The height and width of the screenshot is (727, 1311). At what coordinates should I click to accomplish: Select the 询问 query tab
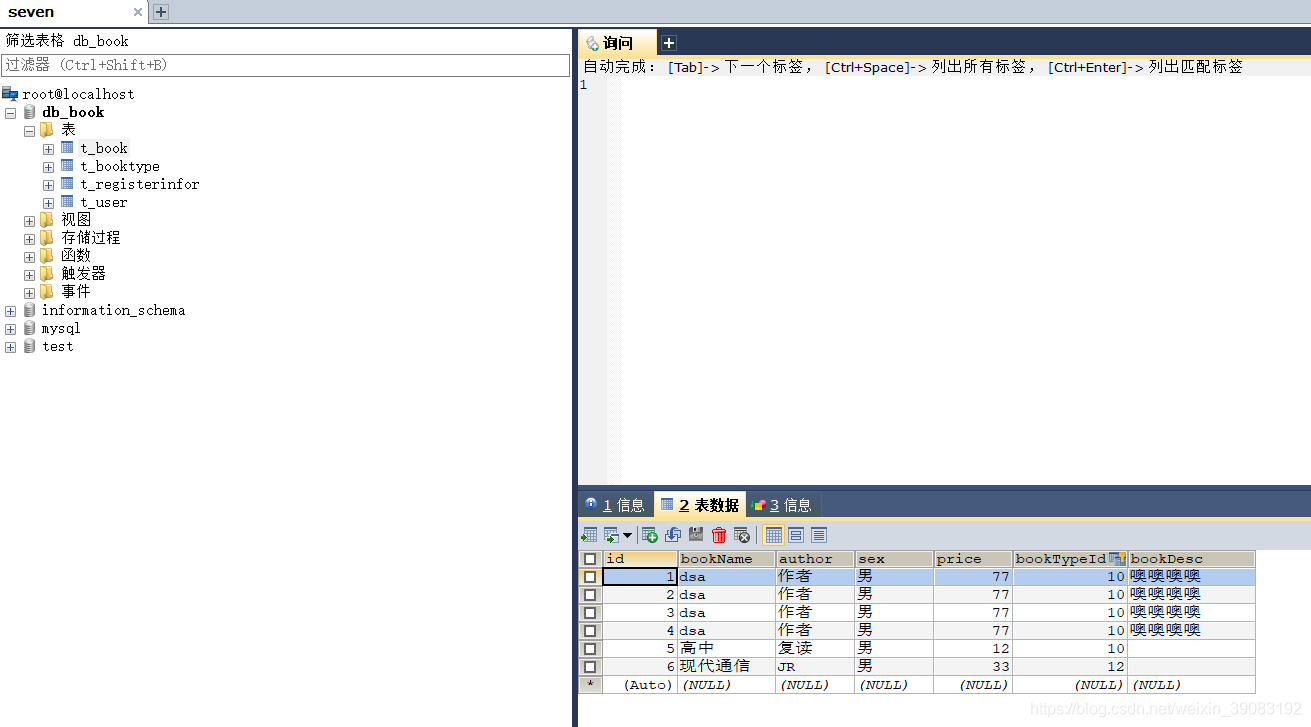click(x=617, y=43)
